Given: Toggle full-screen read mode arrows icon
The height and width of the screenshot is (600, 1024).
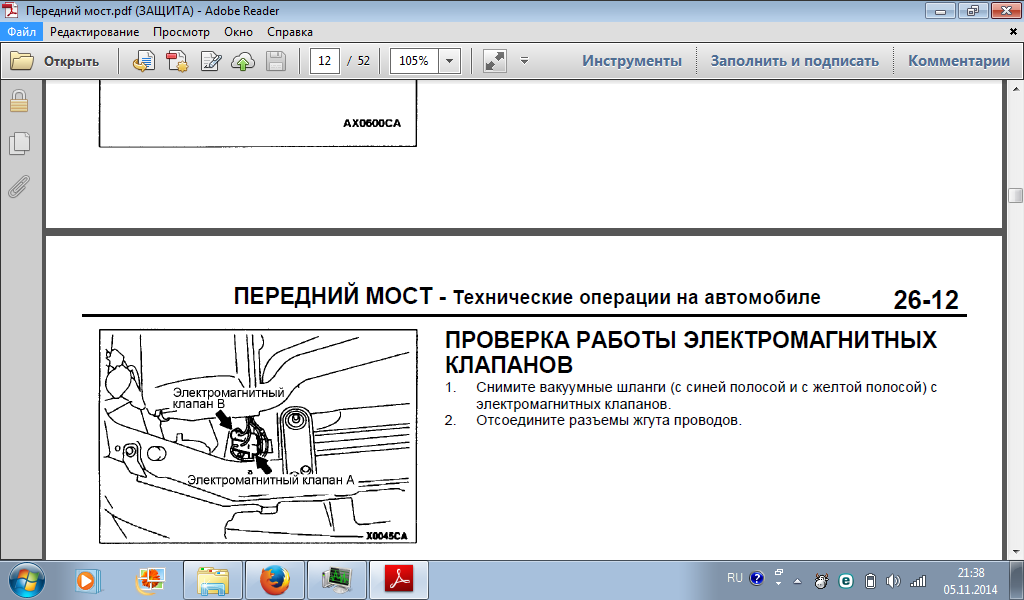Looking at the screenshot, I should (x=494, y=61).
